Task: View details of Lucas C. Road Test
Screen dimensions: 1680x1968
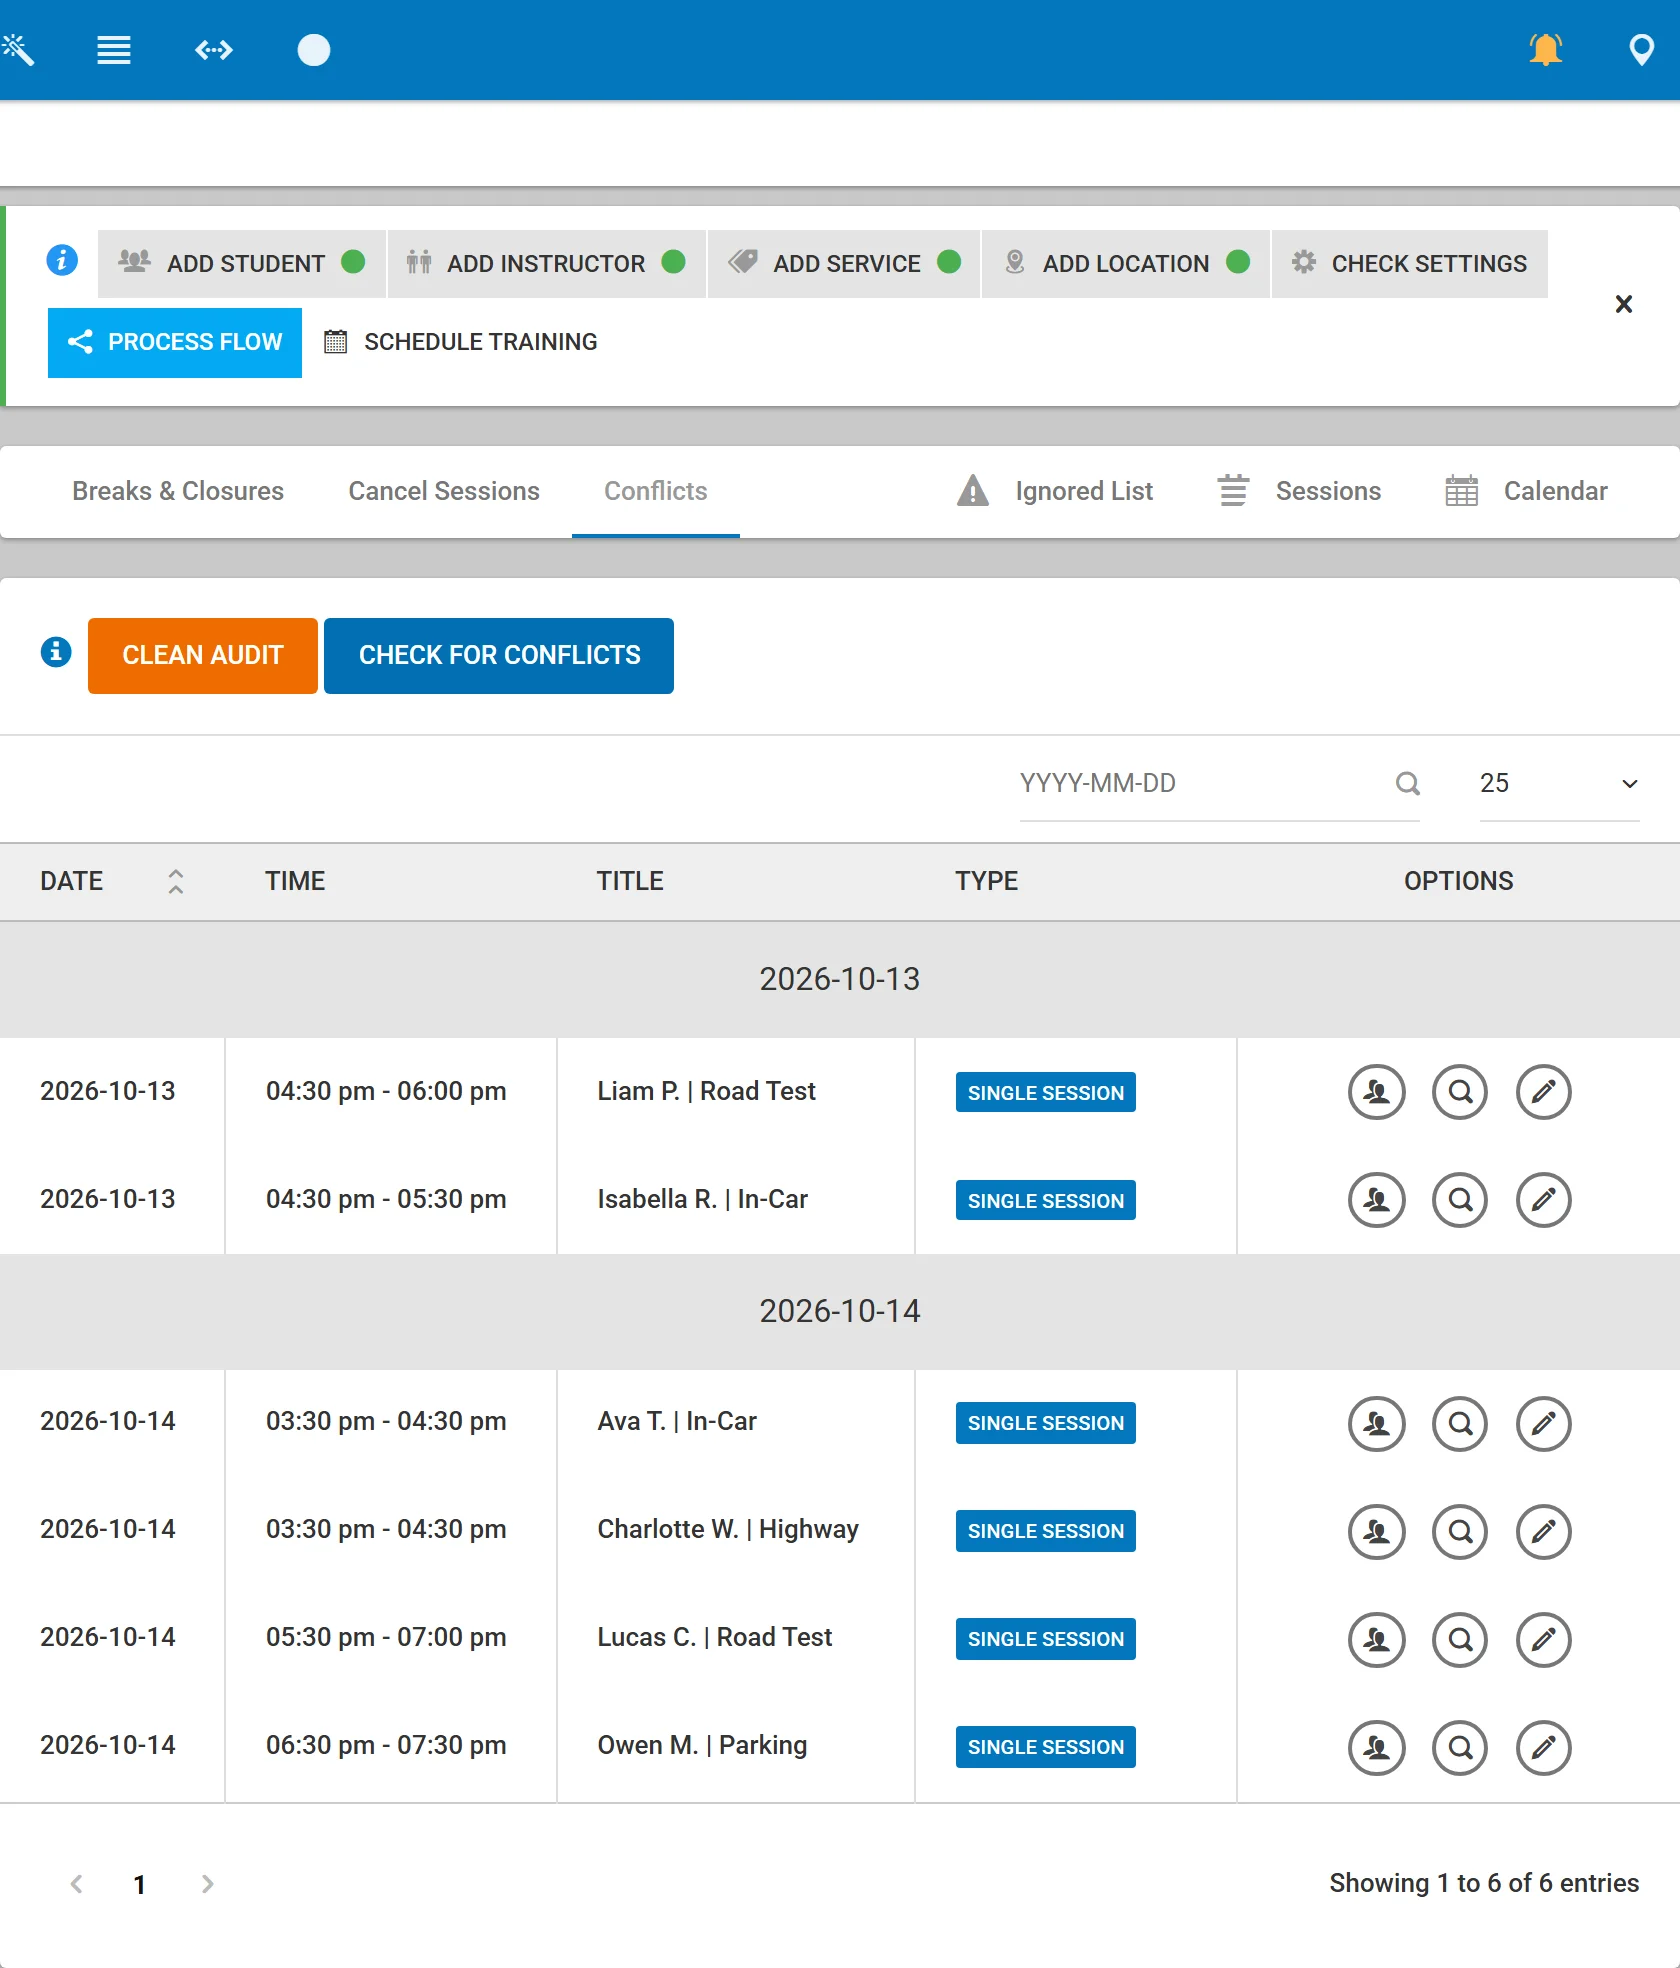Action: point(1460,1639)
